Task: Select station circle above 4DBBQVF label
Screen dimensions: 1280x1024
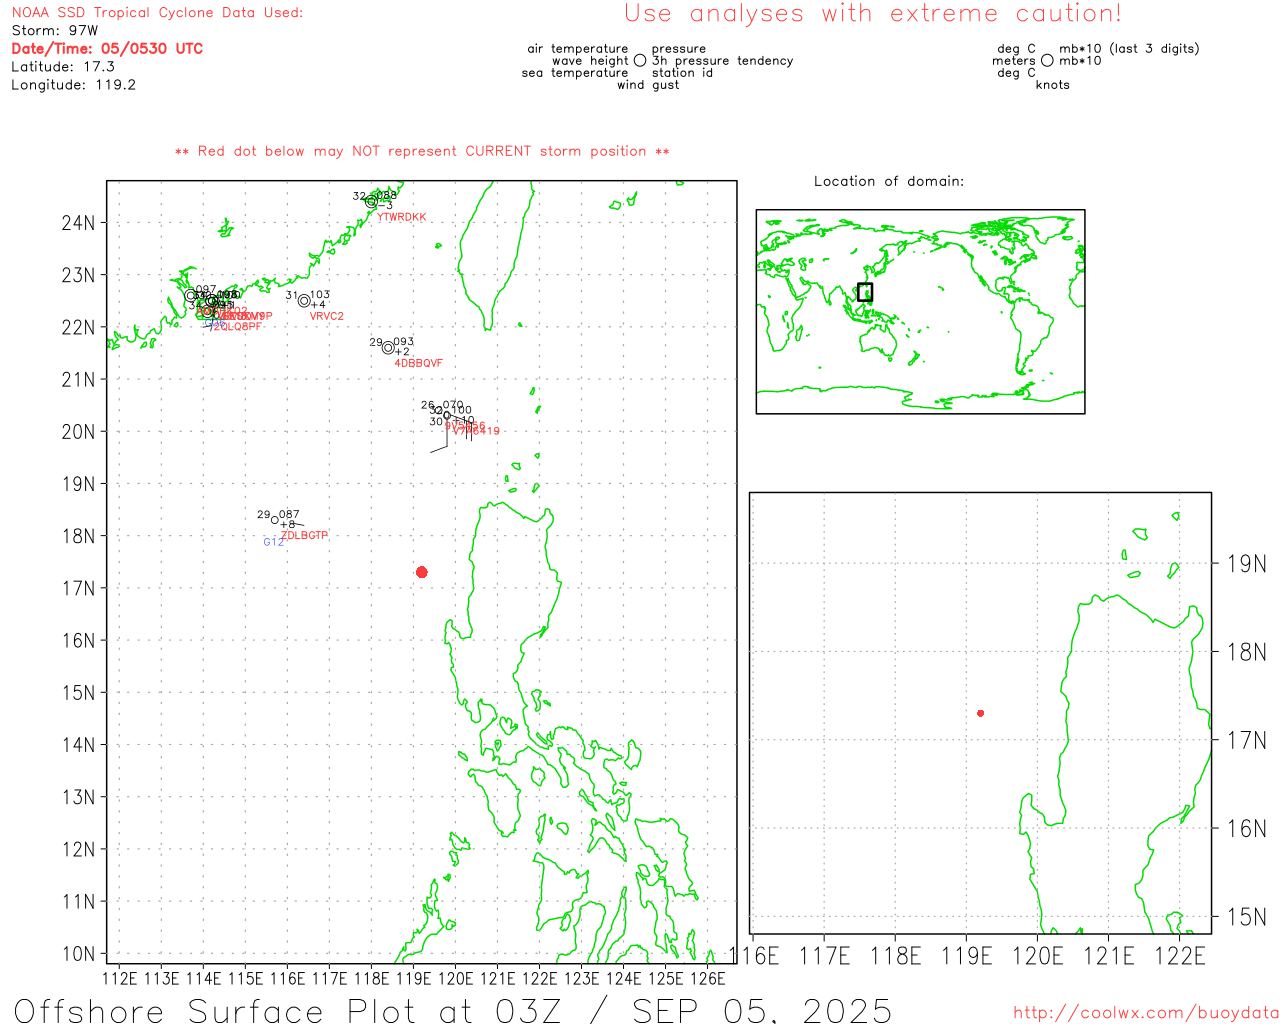Action: [x=388, y=348]
